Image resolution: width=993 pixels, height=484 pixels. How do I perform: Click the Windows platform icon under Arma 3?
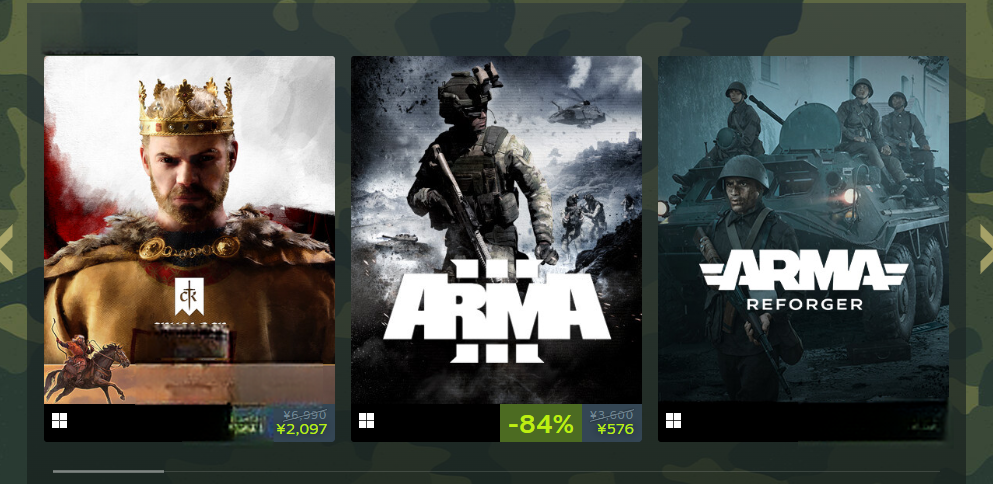[366, 421]
